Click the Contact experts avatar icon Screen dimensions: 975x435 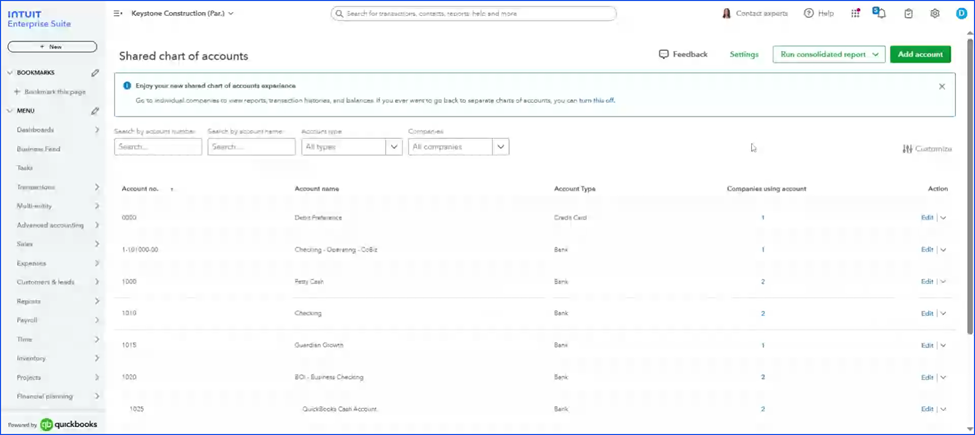(726, 13)
